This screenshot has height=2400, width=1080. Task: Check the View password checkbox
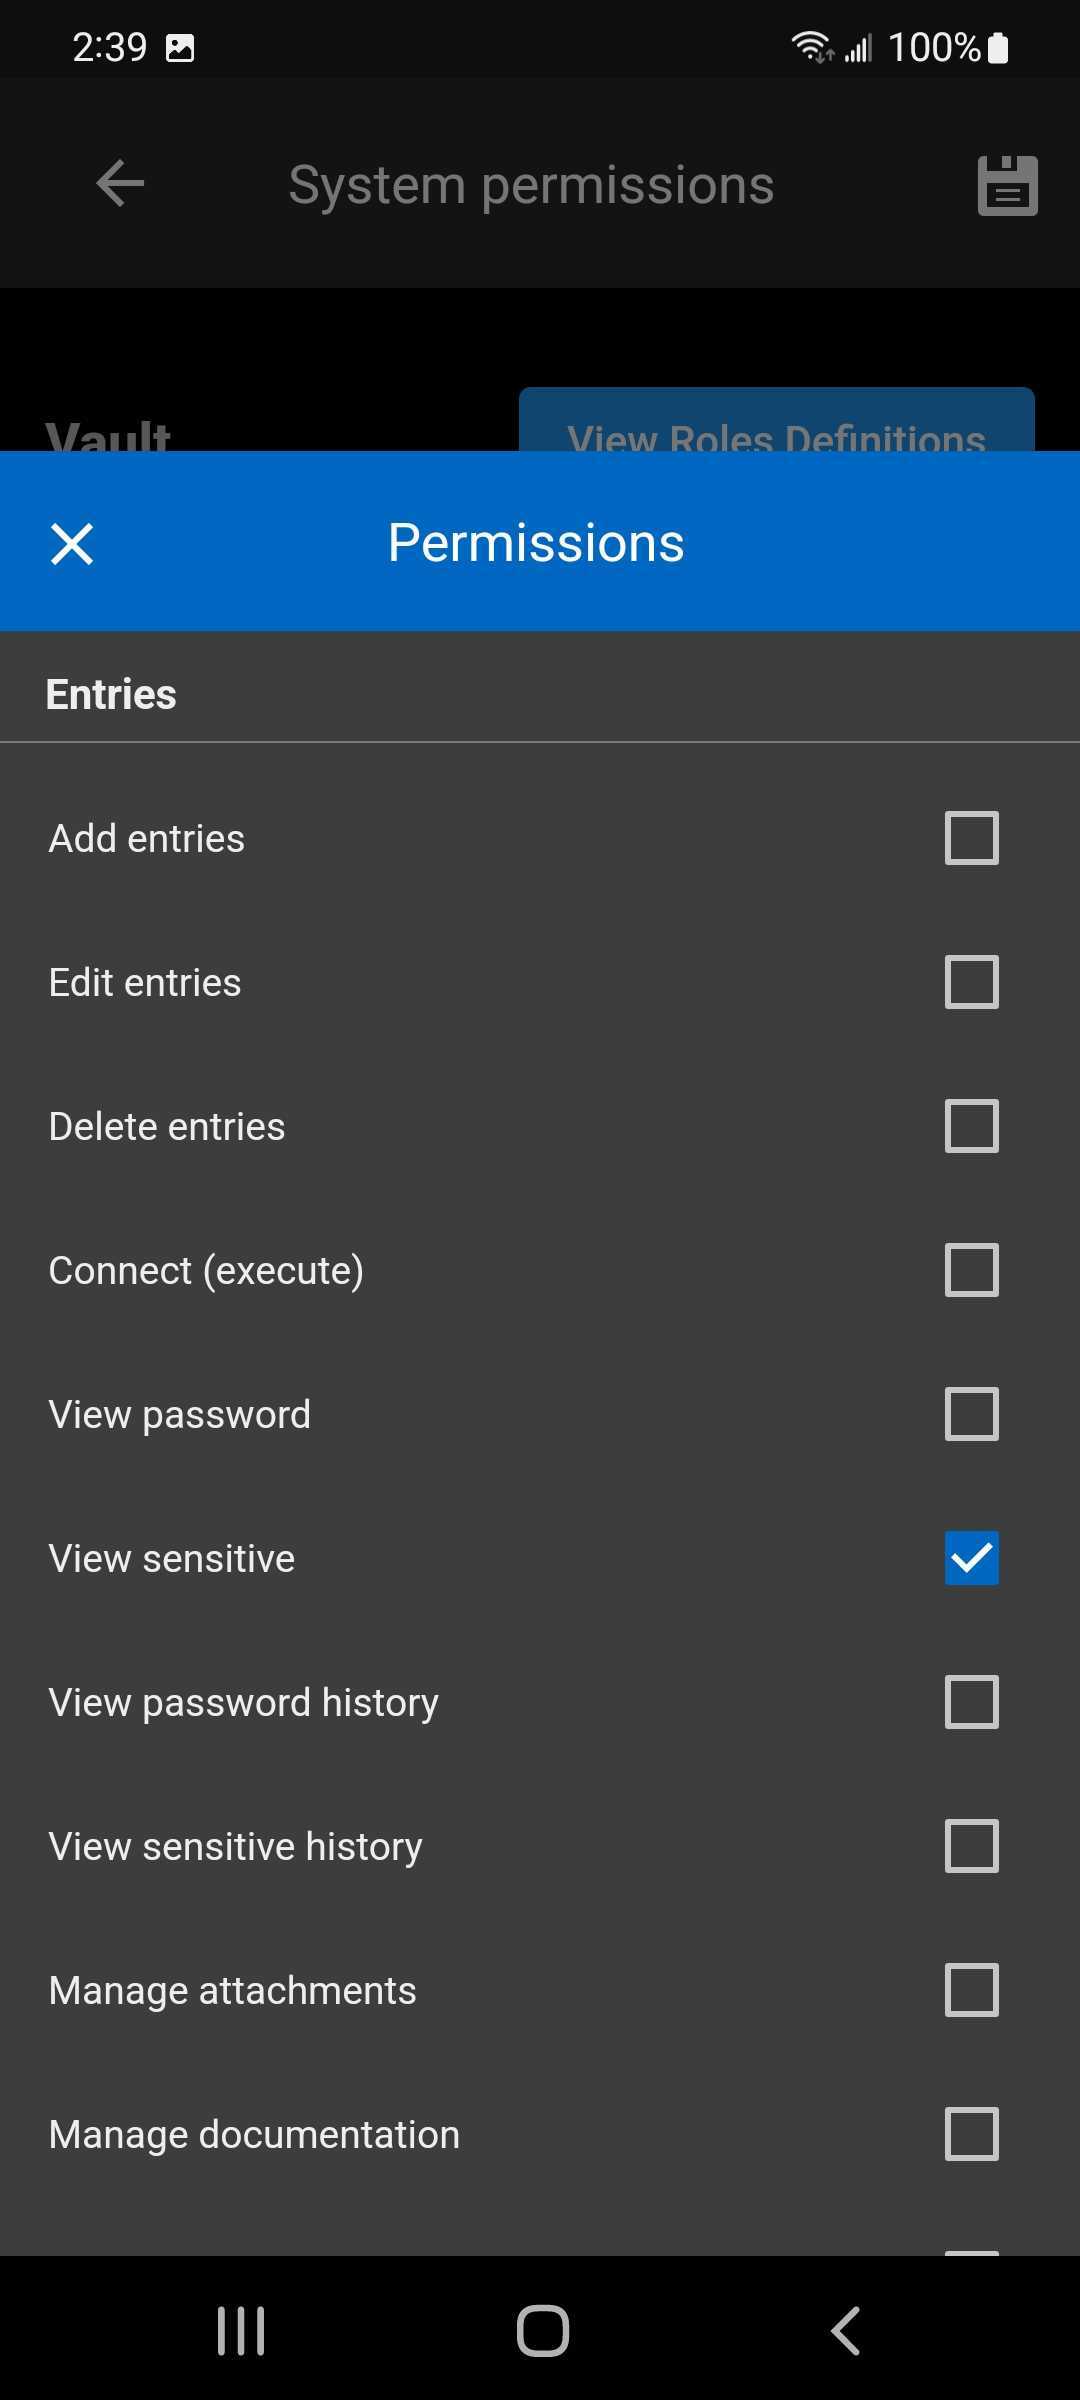point(971,1414)
